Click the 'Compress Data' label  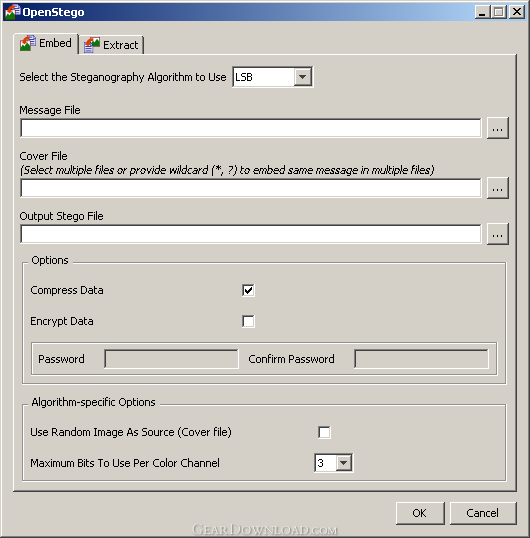[x=67, y=290]
